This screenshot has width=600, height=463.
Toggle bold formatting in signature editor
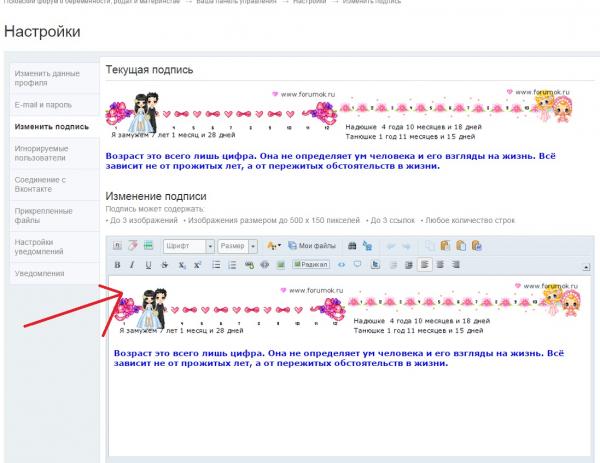tap(117, 265)
